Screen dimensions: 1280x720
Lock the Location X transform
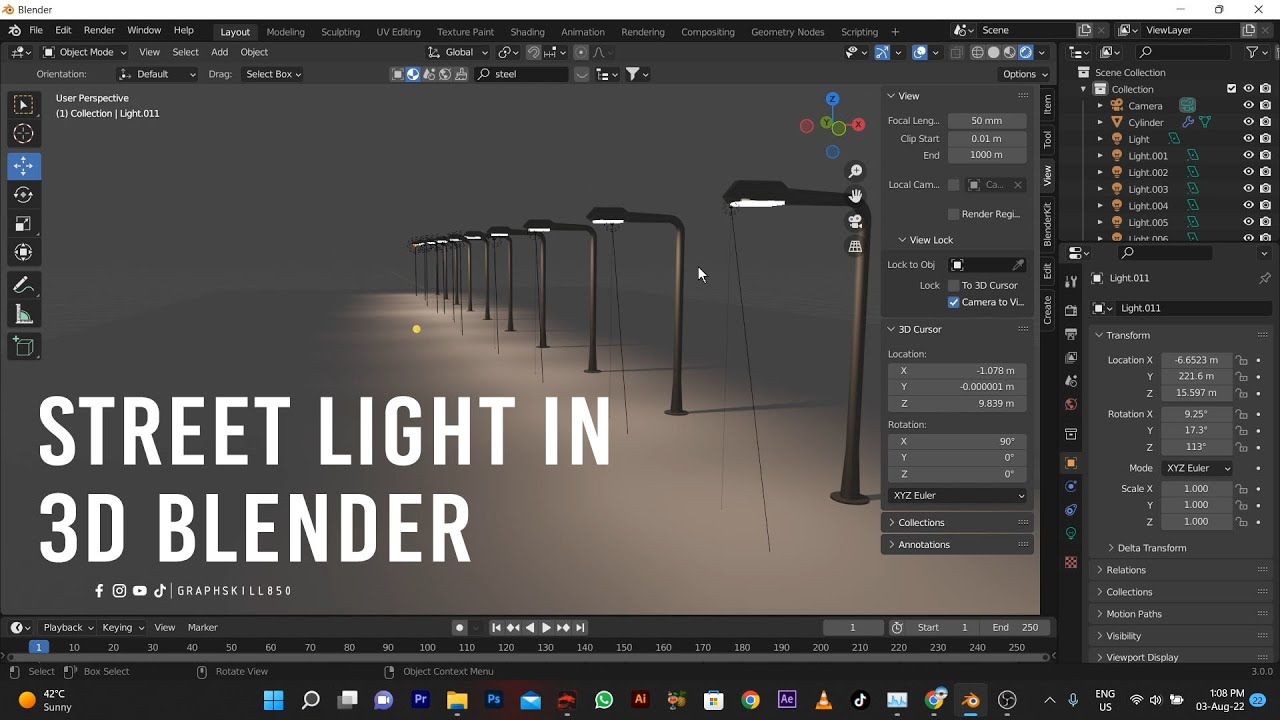(x=1241, y=360)
